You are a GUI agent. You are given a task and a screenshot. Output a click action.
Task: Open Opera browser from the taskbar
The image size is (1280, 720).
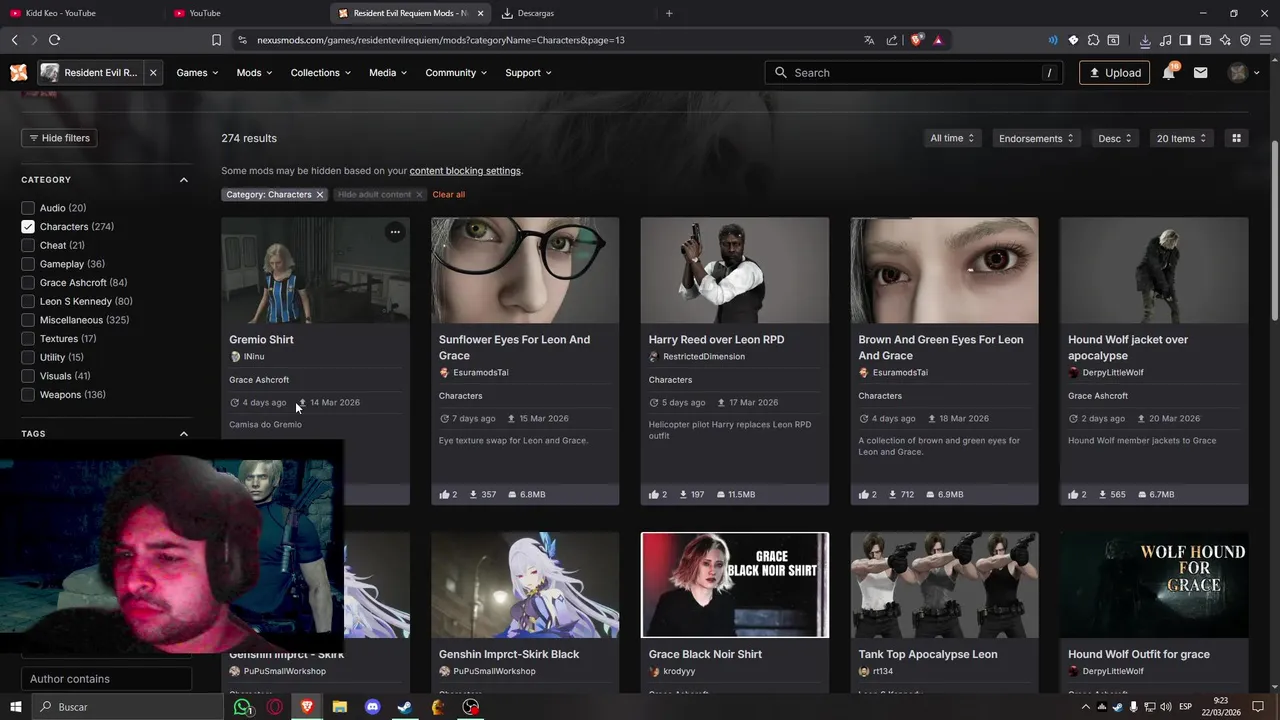(x=275, y=707)
